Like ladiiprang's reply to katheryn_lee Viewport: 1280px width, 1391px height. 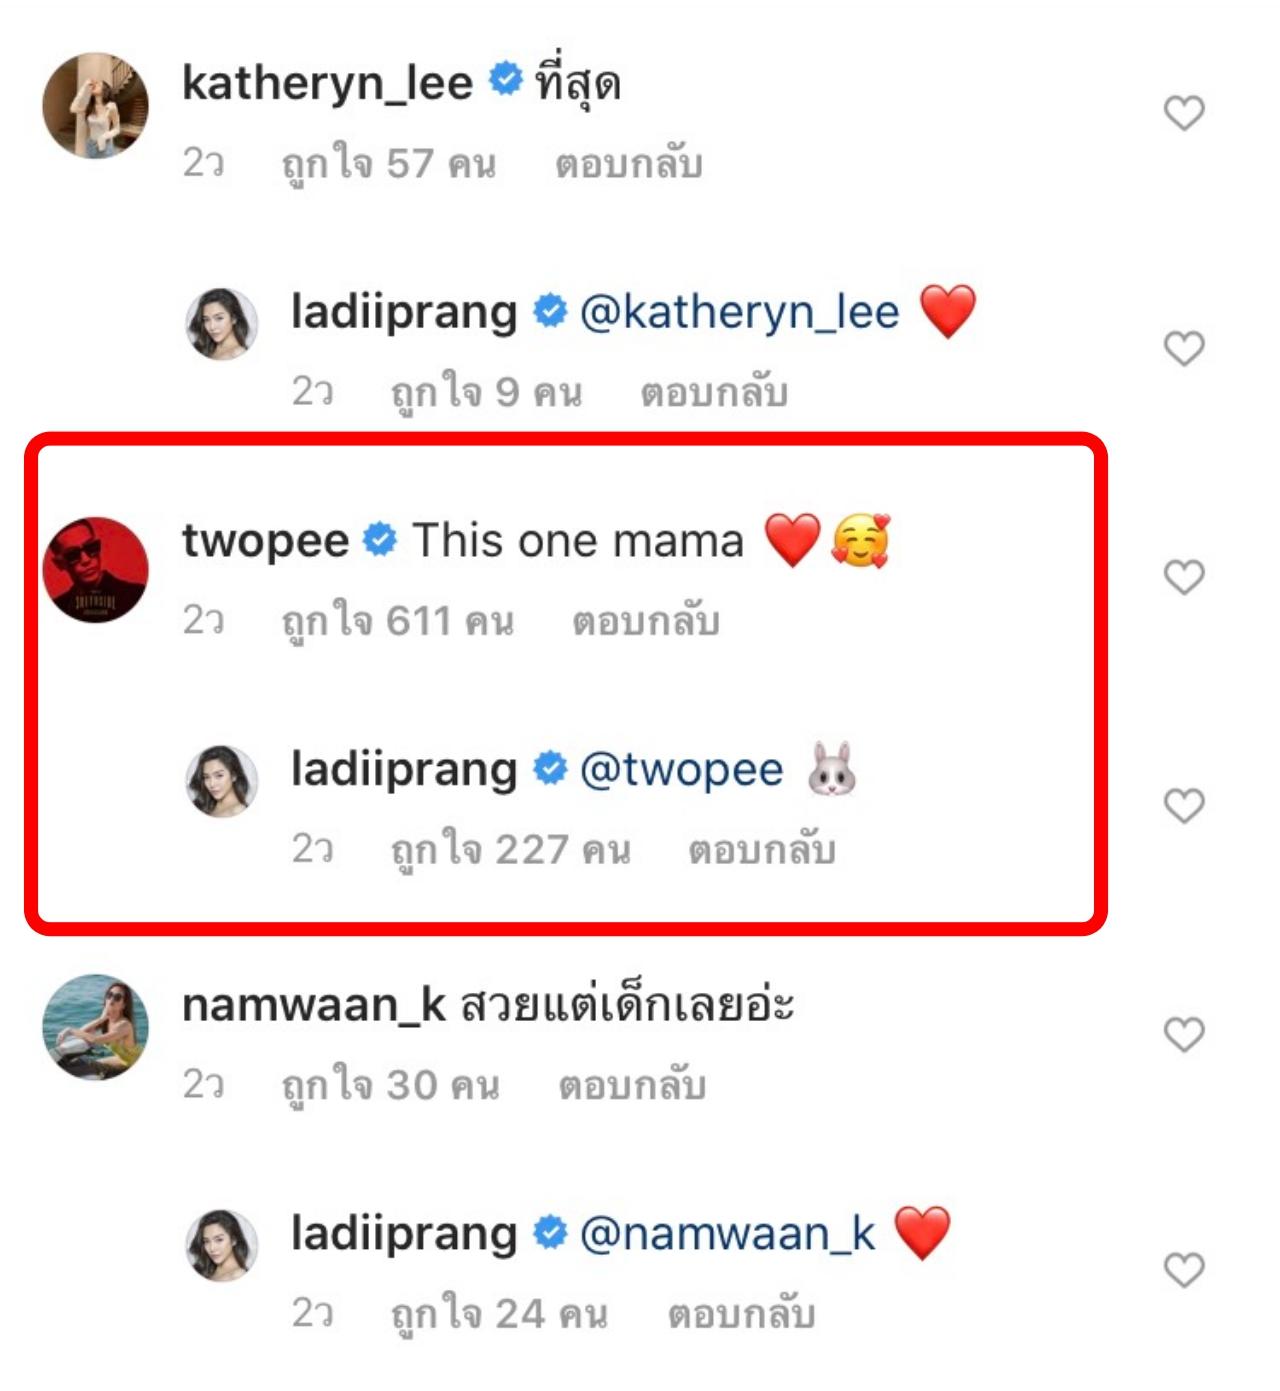(x=1184, y=348)
